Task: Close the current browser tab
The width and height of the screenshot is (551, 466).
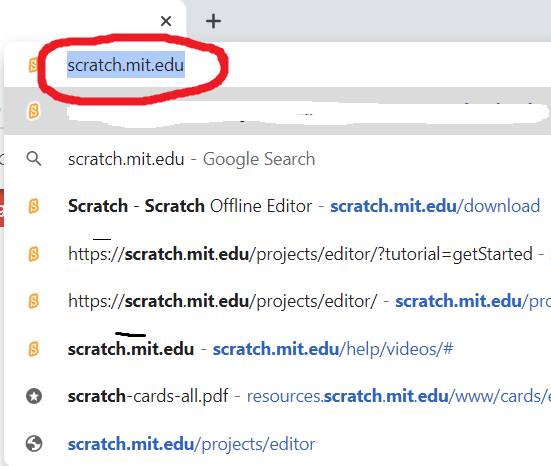Action: [x=166, y=21]
